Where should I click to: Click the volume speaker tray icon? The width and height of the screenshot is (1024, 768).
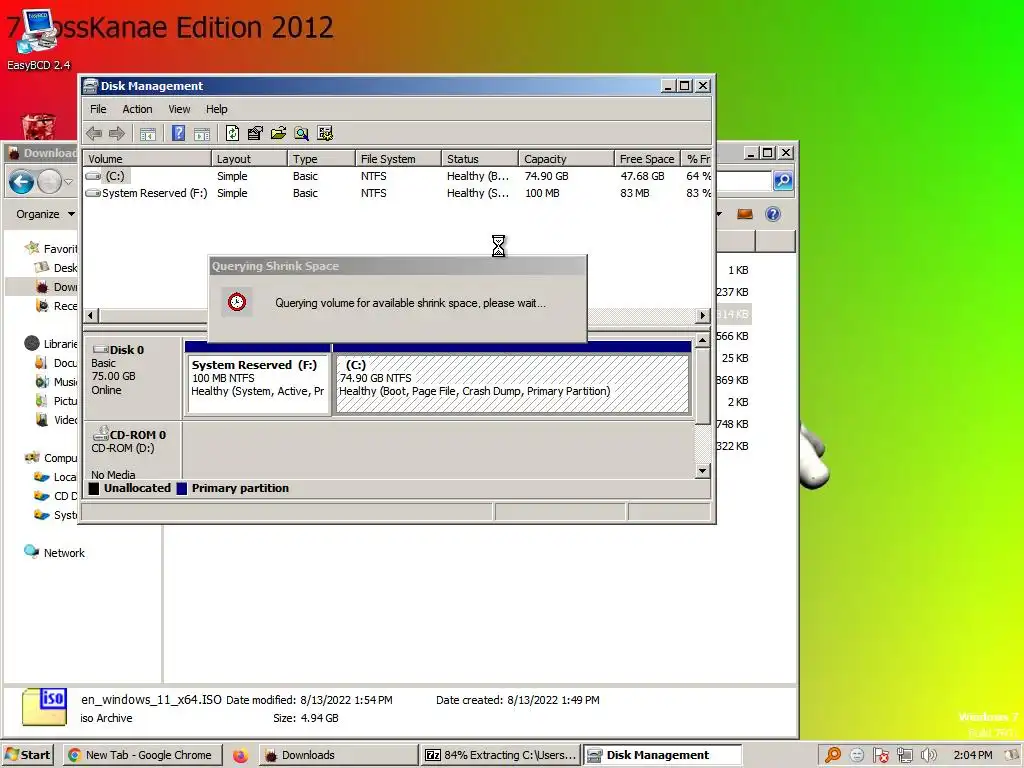click(928, 756)
